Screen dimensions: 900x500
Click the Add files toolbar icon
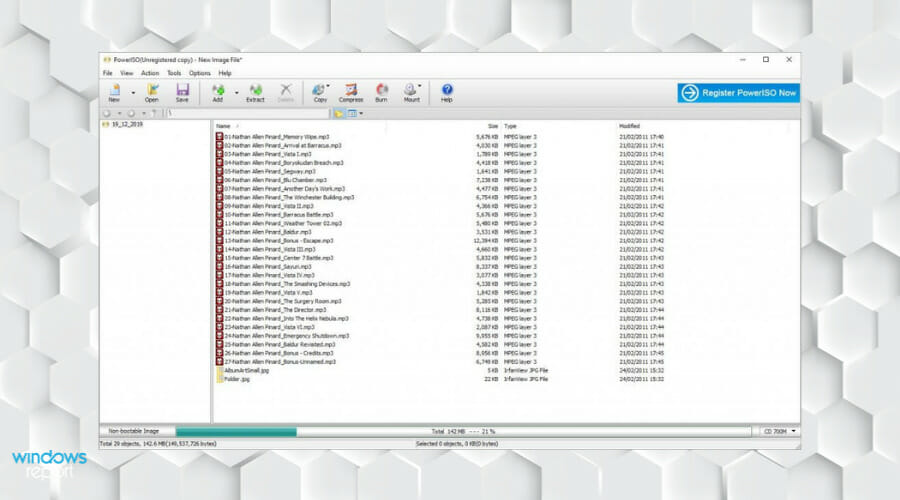tap(218, 92)
